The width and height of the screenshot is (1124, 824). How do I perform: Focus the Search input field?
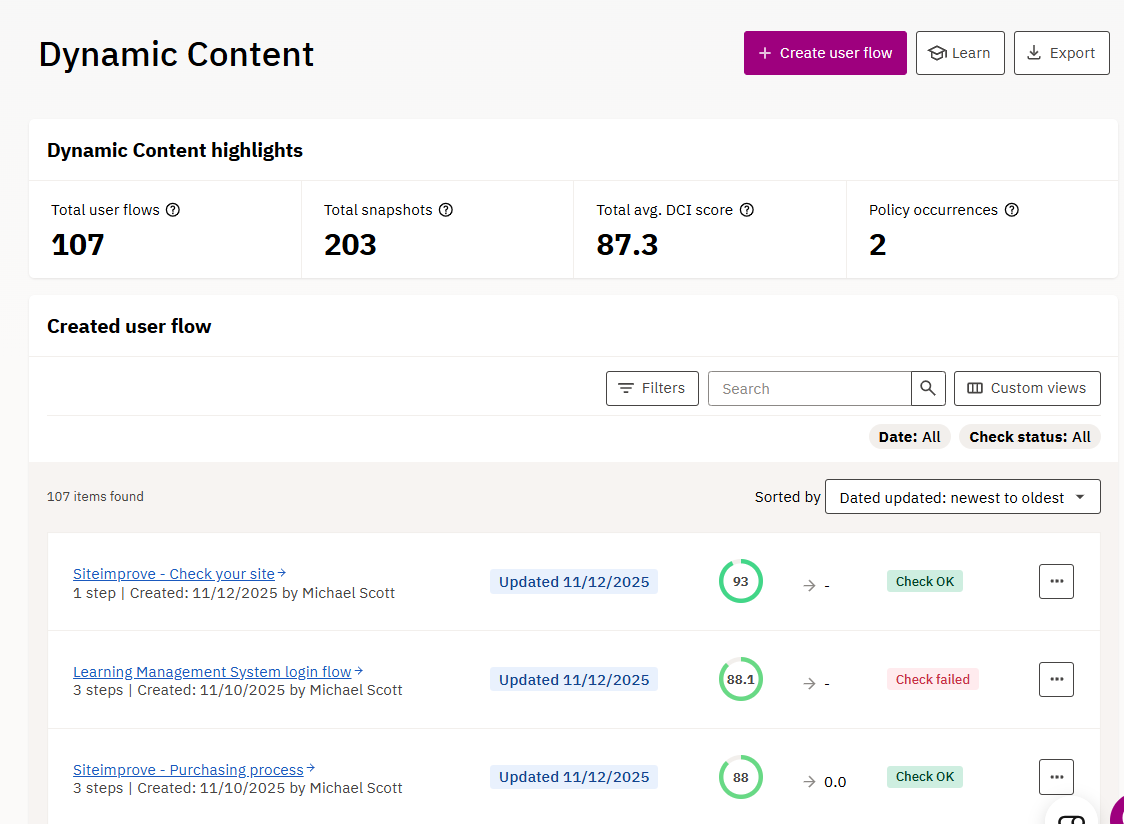pos(809,388)
